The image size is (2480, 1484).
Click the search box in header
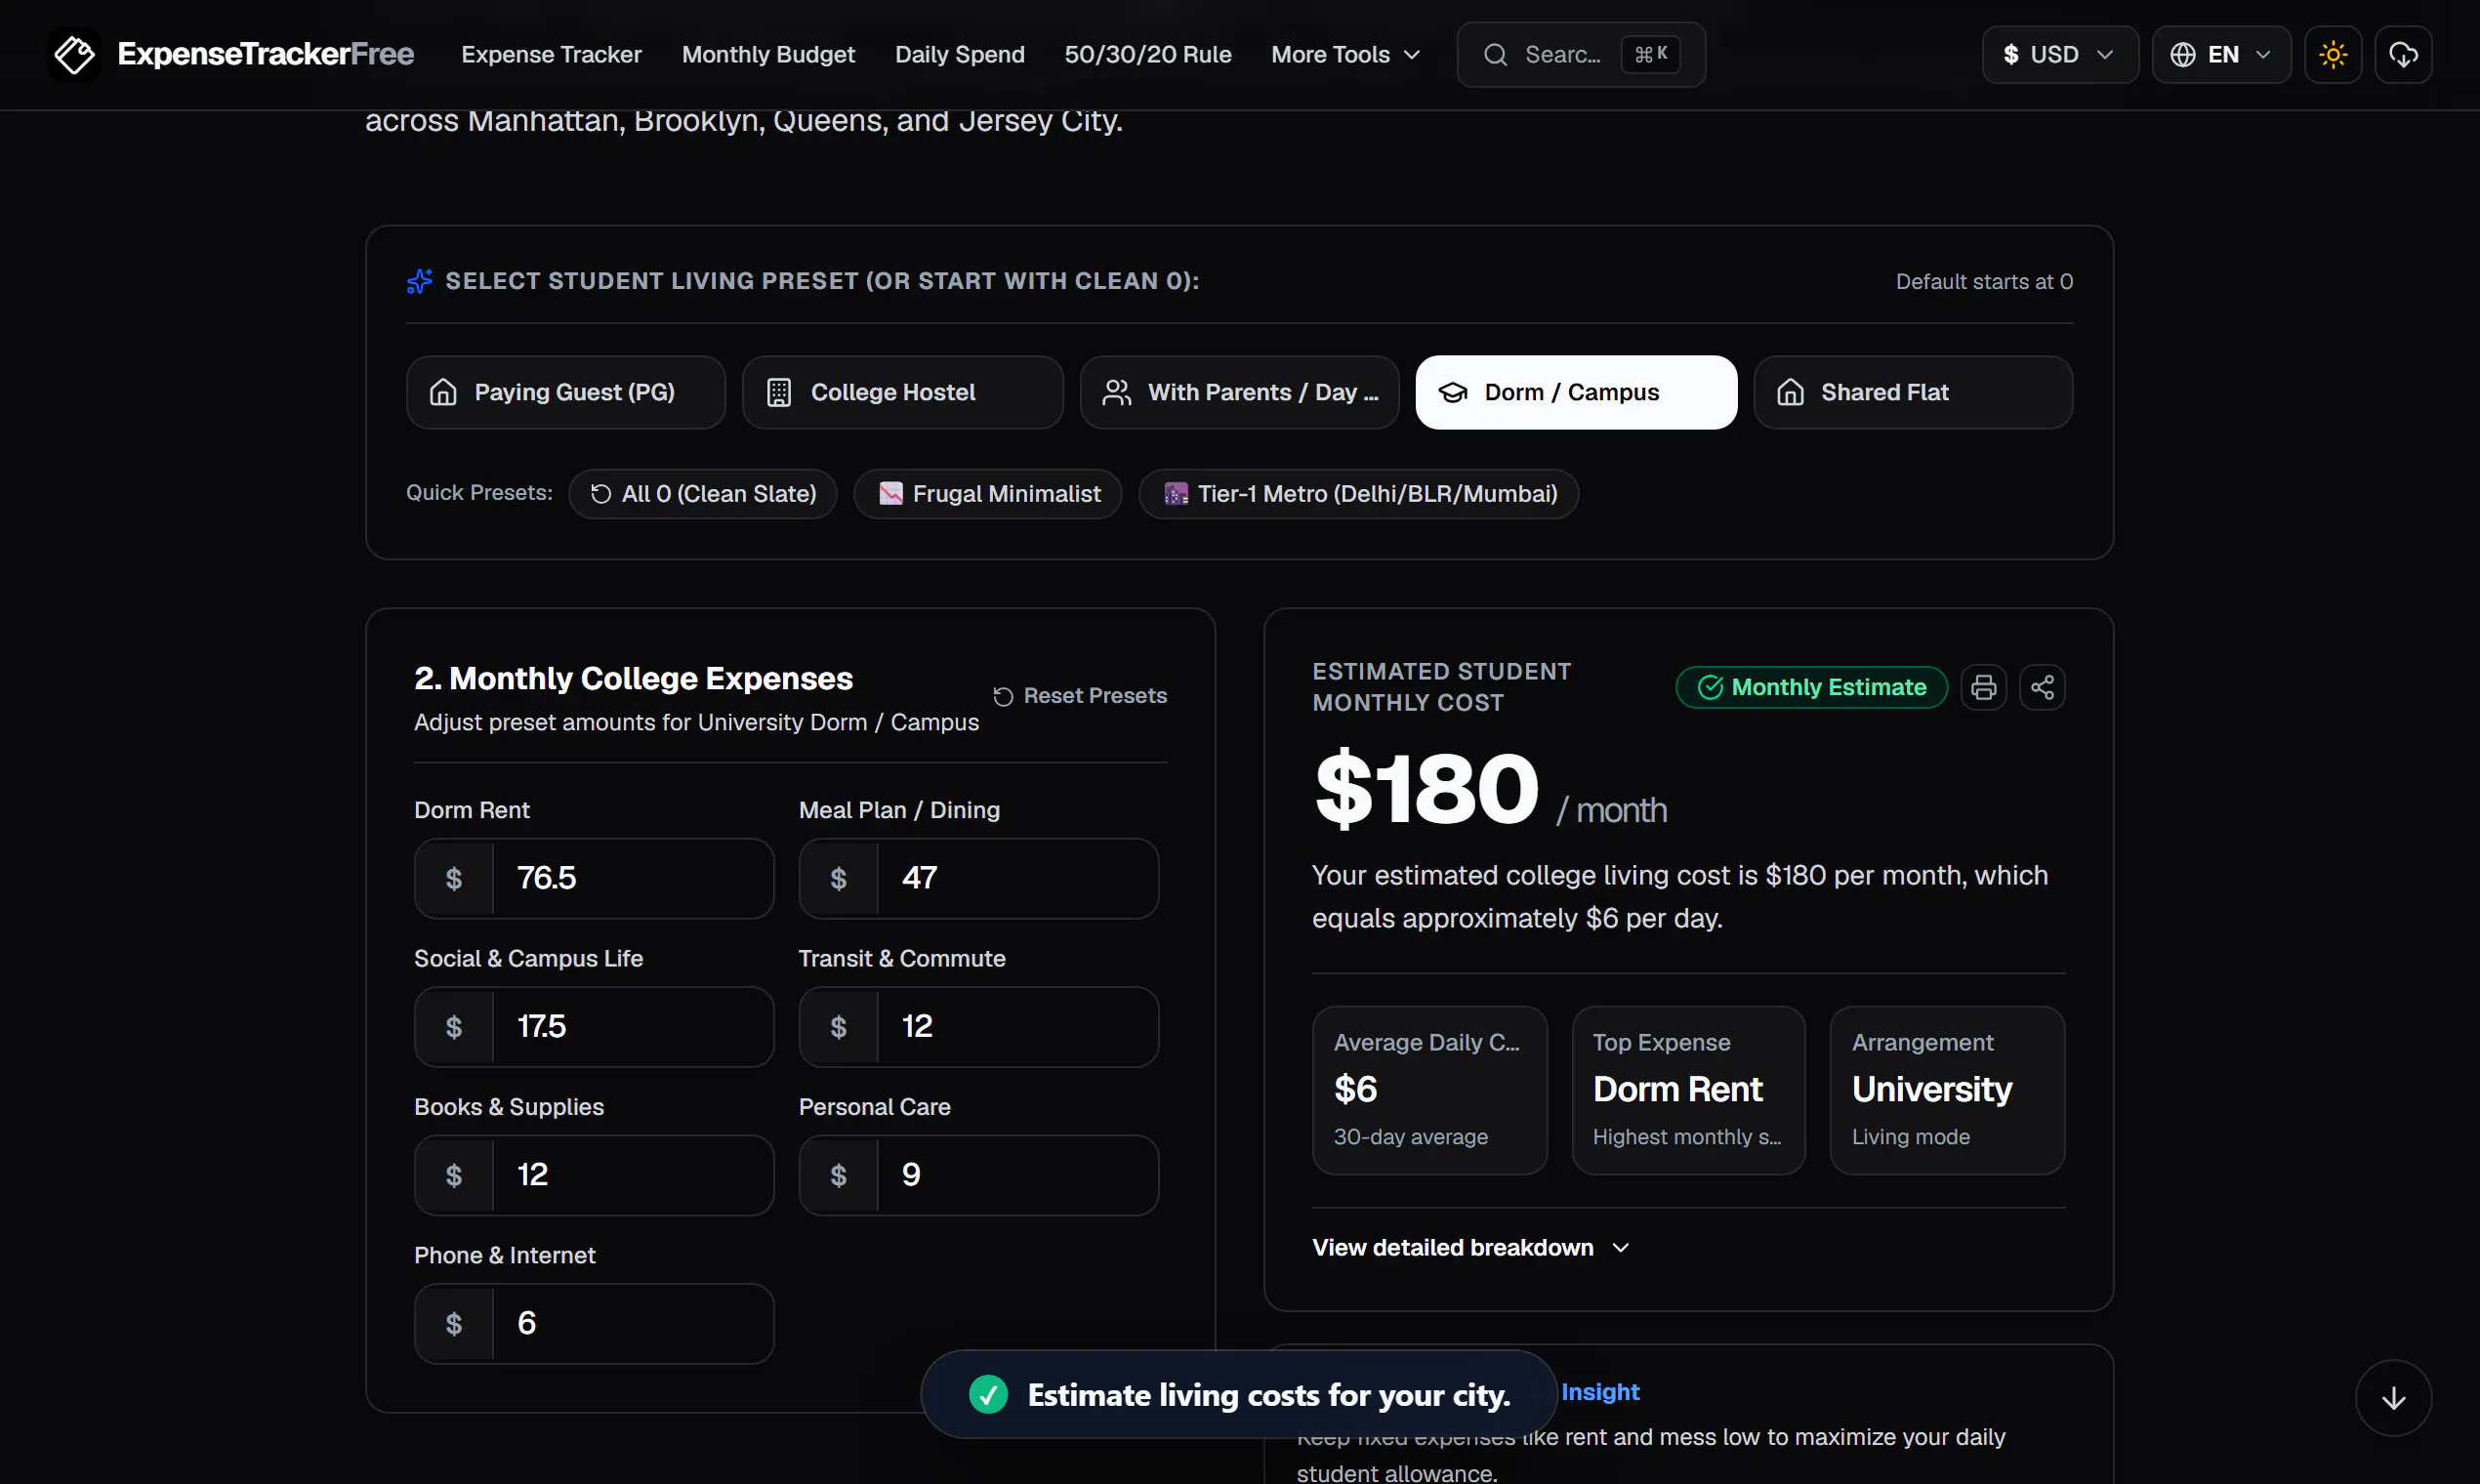click(x=1580, y=54)
